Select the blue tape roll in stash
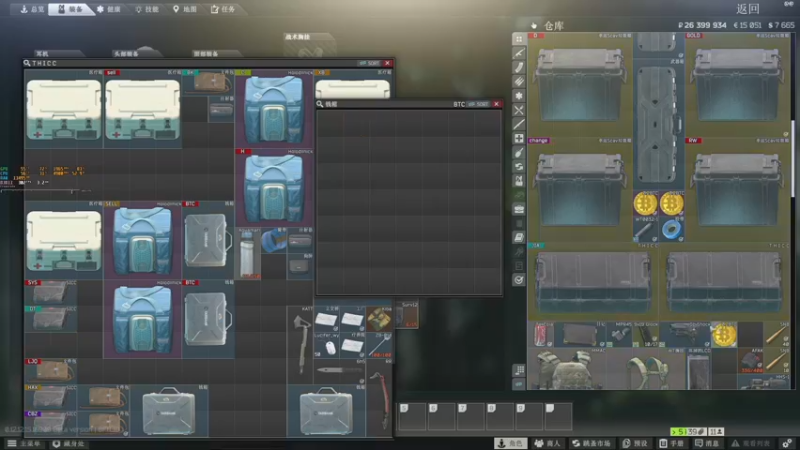The width and height of the screenshot is (800, 450). pos(671,230)
